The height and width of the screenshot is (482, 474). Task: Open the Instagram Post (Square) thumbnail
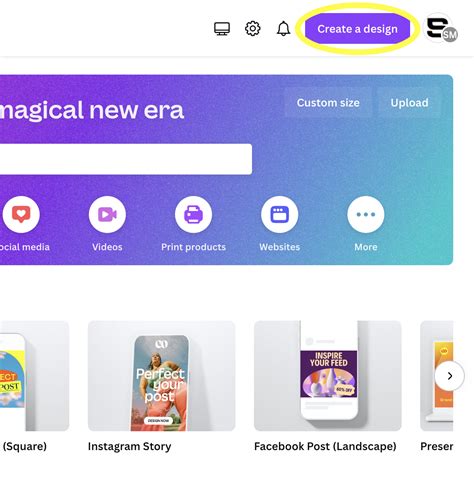[34, 376]
